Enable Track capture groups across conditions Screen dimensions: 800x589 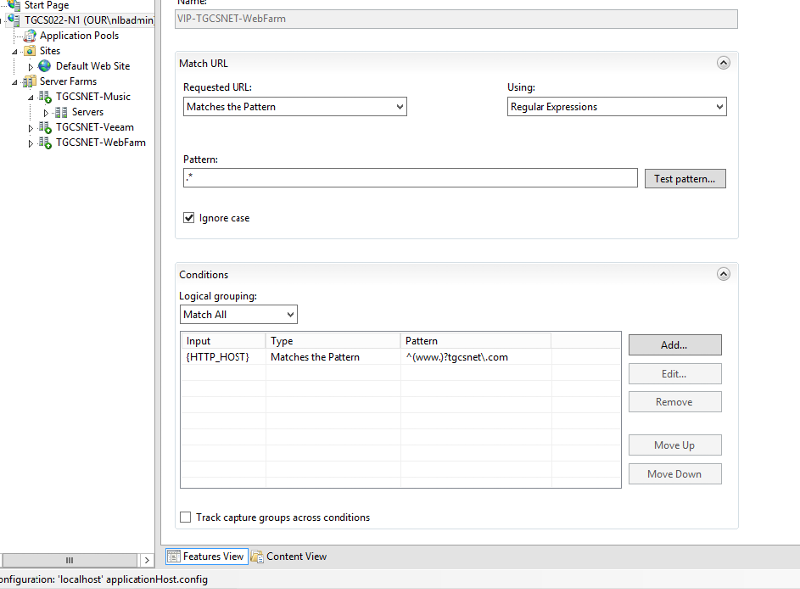coord(186,517)
